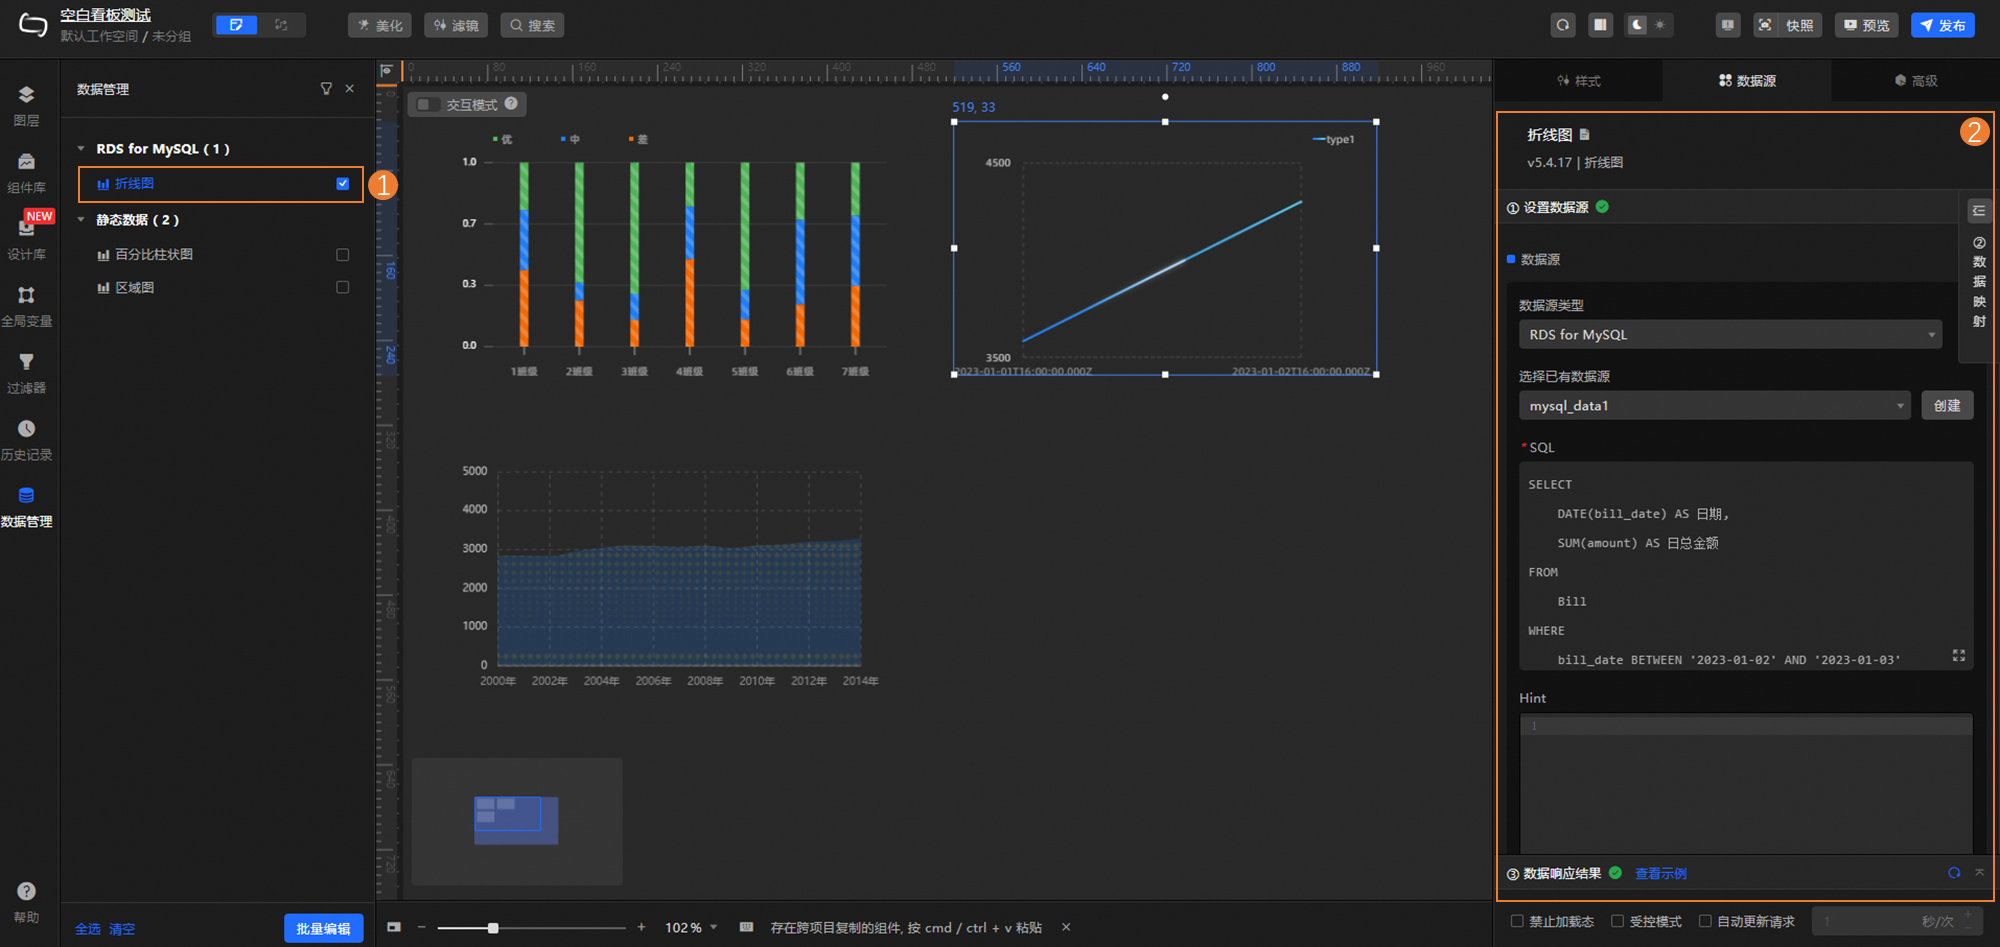Click the 美化 beautify toolbar tool
This screenshot has width=2000, height=947.
click(x=379, y=25)
